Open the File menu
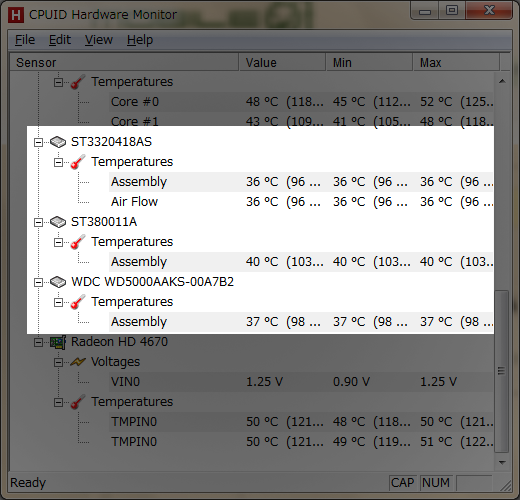 point(25,40)
